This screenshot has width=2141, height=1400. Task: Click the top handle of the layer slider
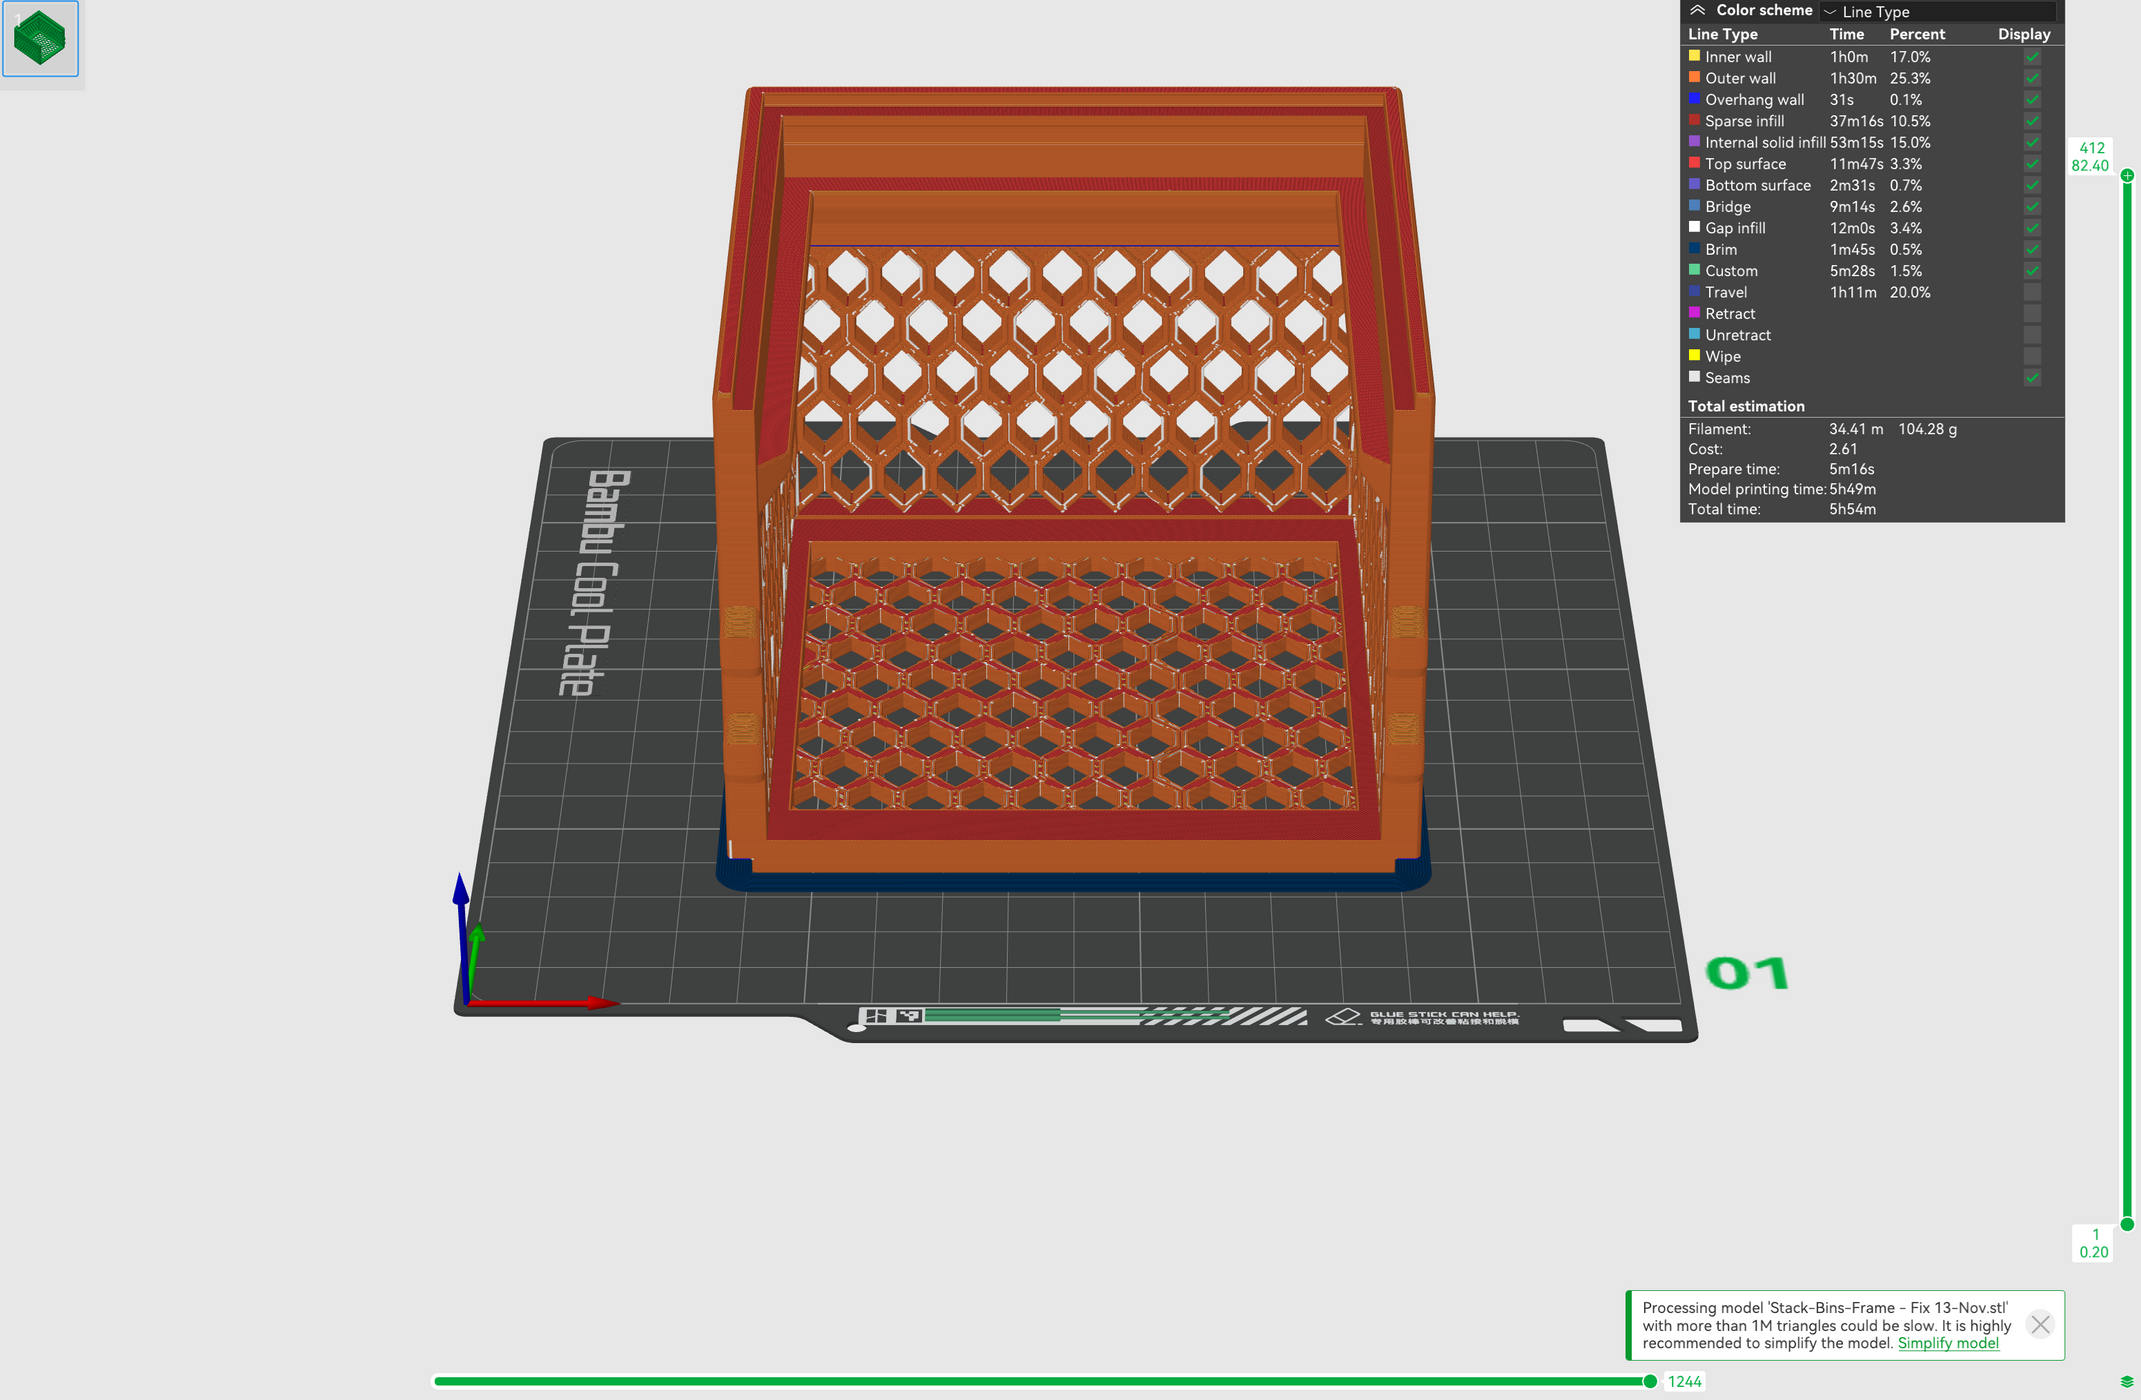2128,177
